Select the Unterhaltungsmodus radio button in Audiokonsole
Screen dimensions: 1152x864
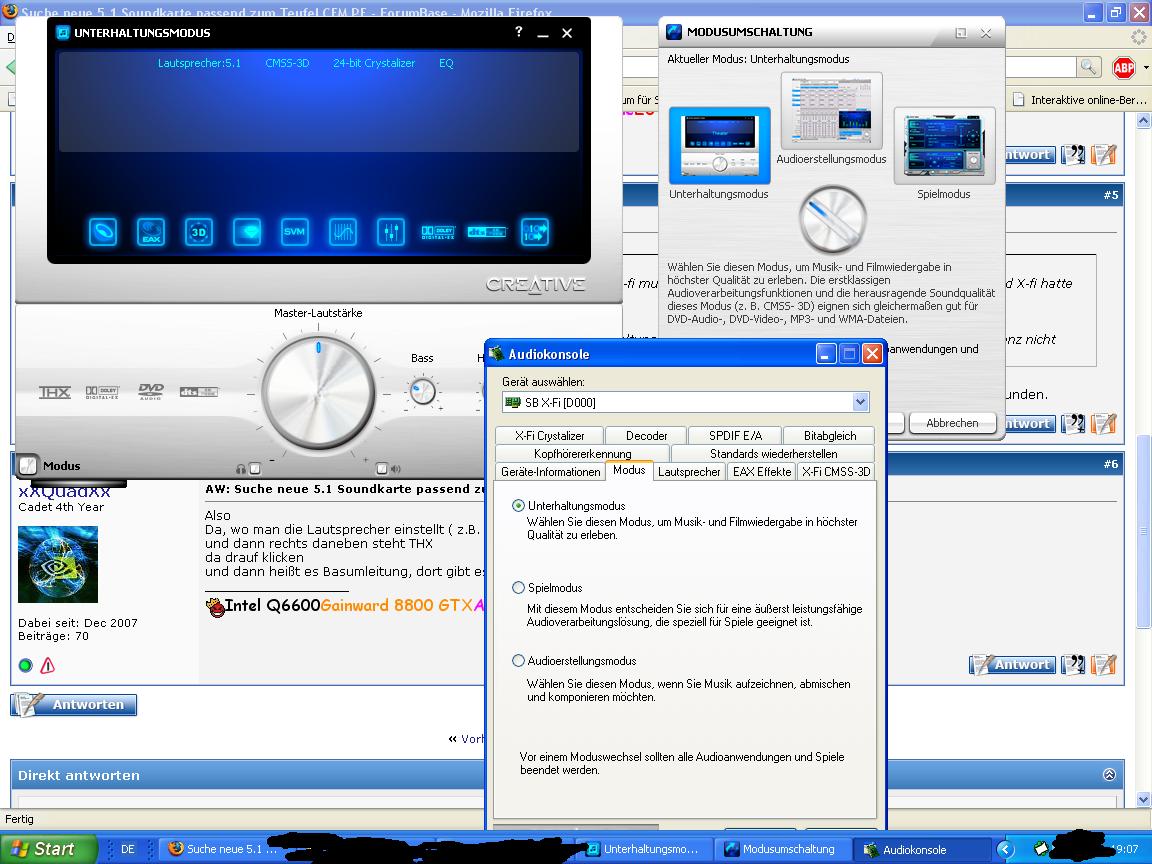click(x=519, y=505)
